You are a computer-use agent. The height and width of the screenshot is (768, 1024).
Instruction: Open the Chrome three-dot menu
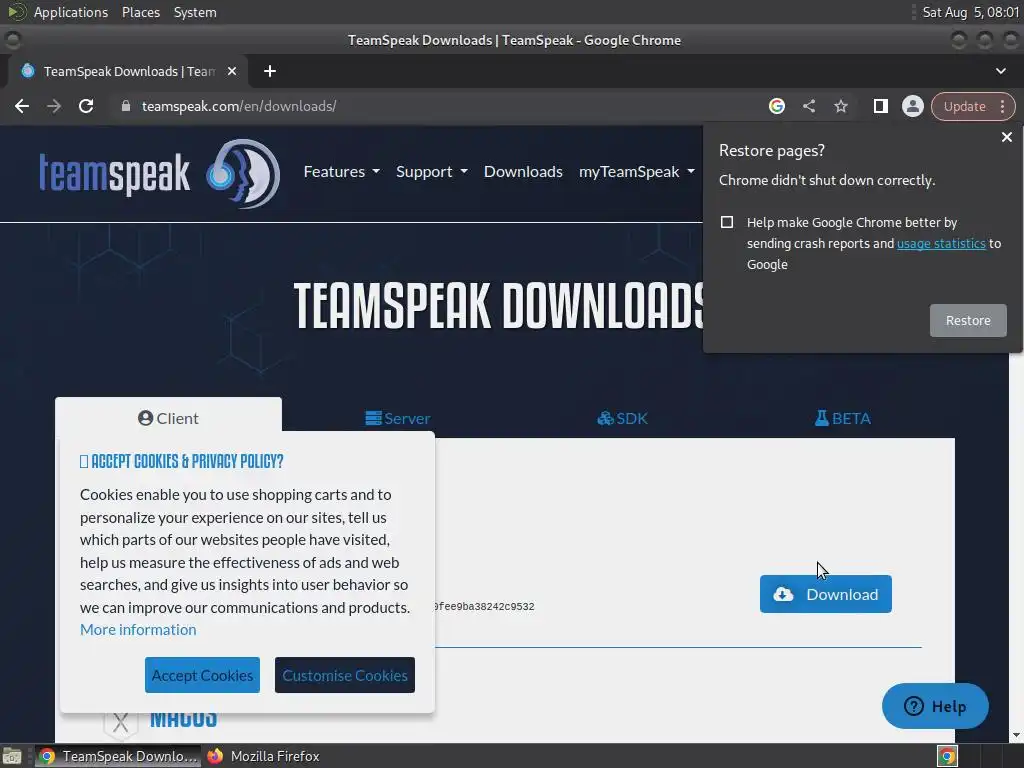pos(1002,106)
